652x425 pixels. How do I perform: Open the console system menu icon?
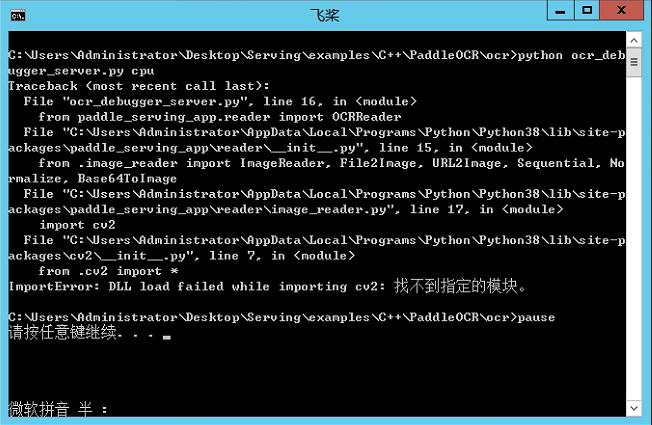point(18,16)
